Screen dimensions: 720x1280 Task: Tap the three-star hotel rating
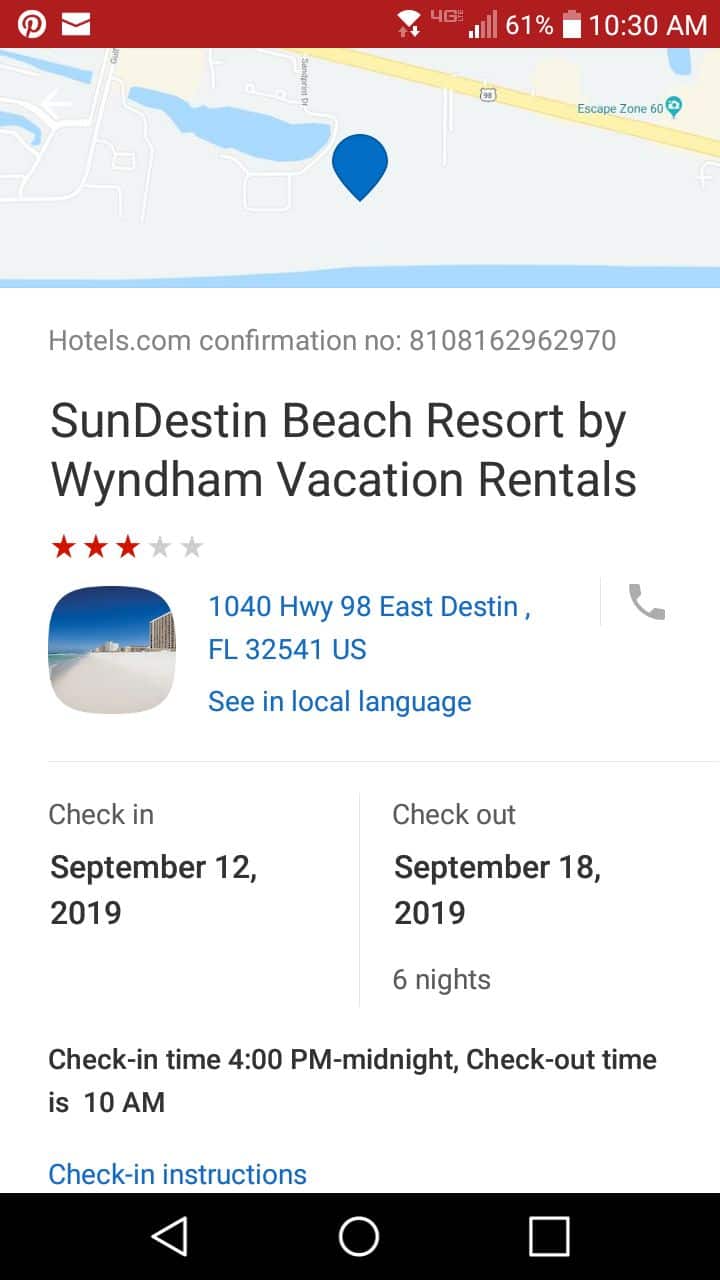coord(127,547)
